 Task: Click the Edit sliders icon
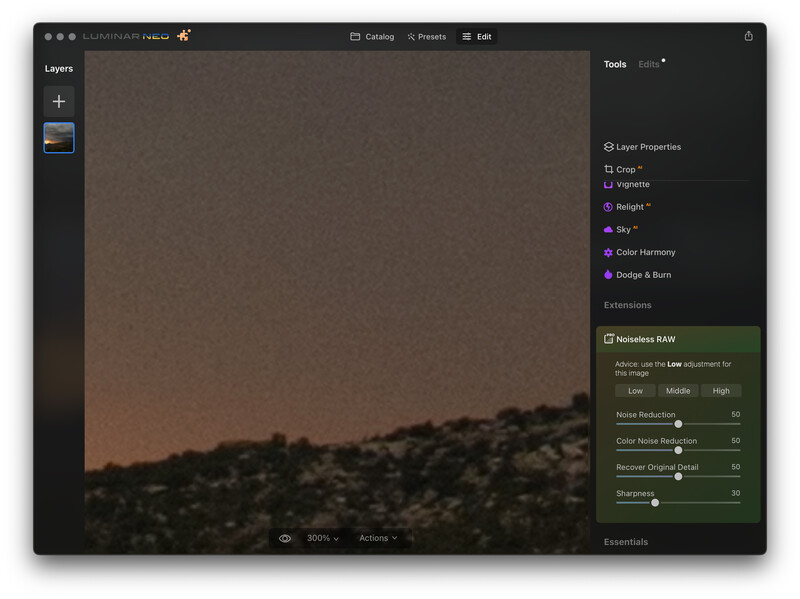coord(466,37)
